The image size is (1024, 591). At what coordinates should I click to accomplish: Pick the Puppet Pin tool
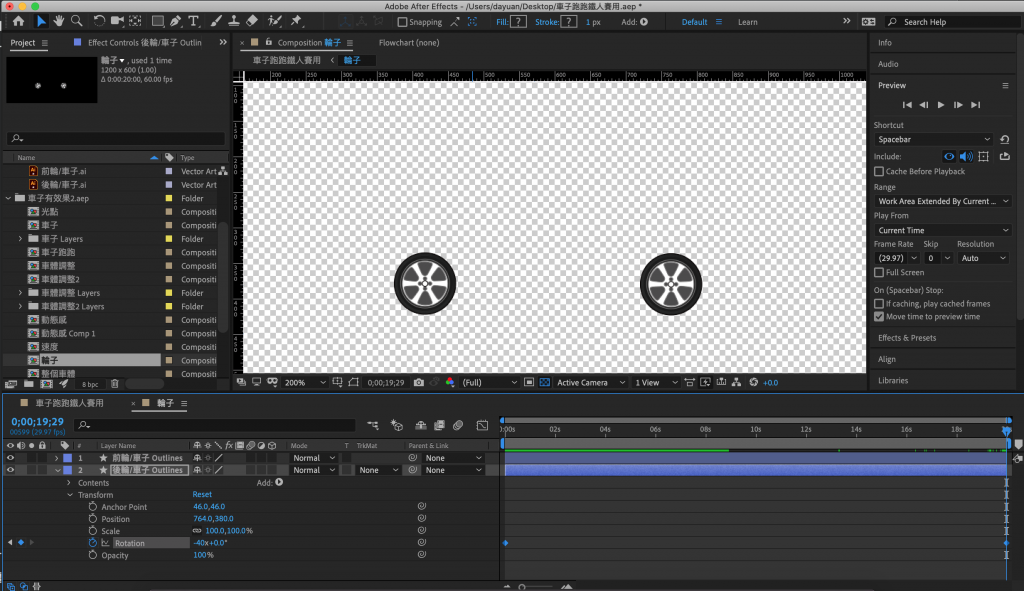[296, 21]
